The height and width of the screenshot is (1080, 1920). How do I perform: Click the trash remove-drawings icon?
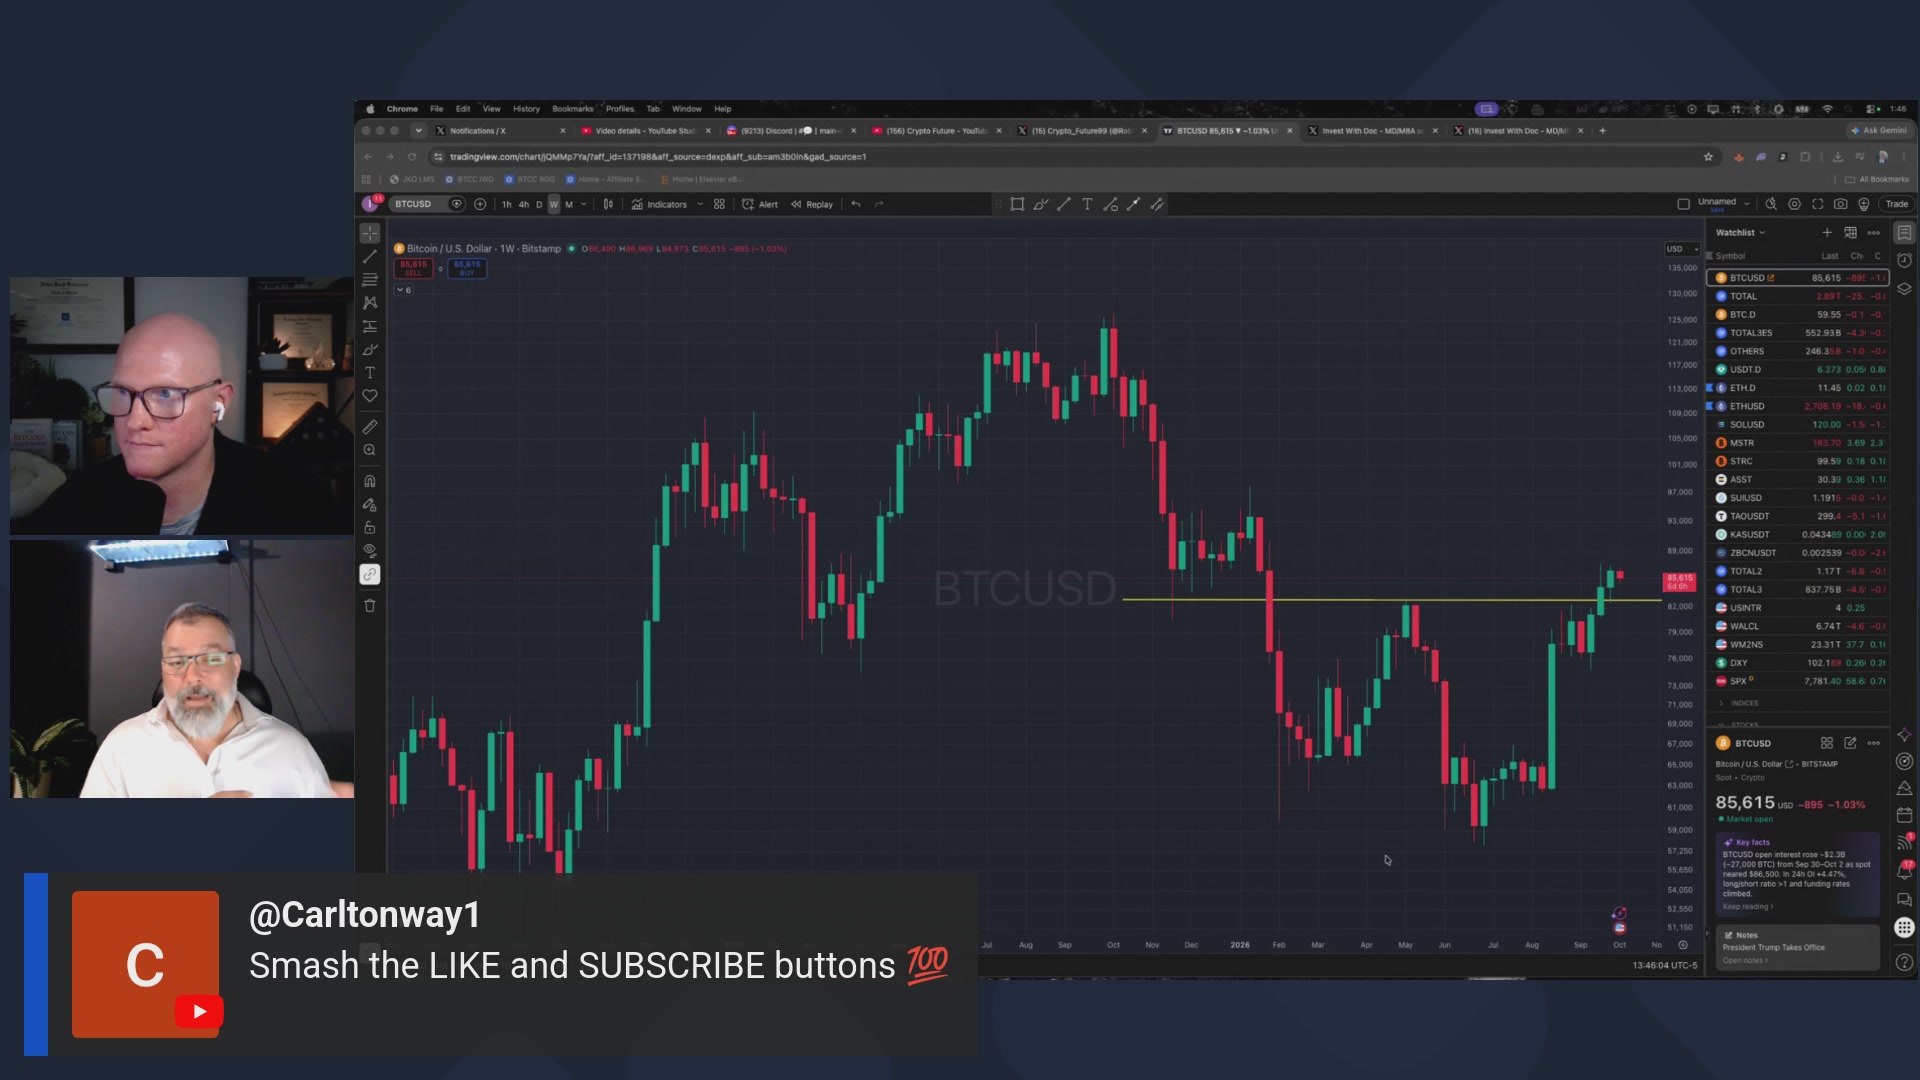[370, 606]
